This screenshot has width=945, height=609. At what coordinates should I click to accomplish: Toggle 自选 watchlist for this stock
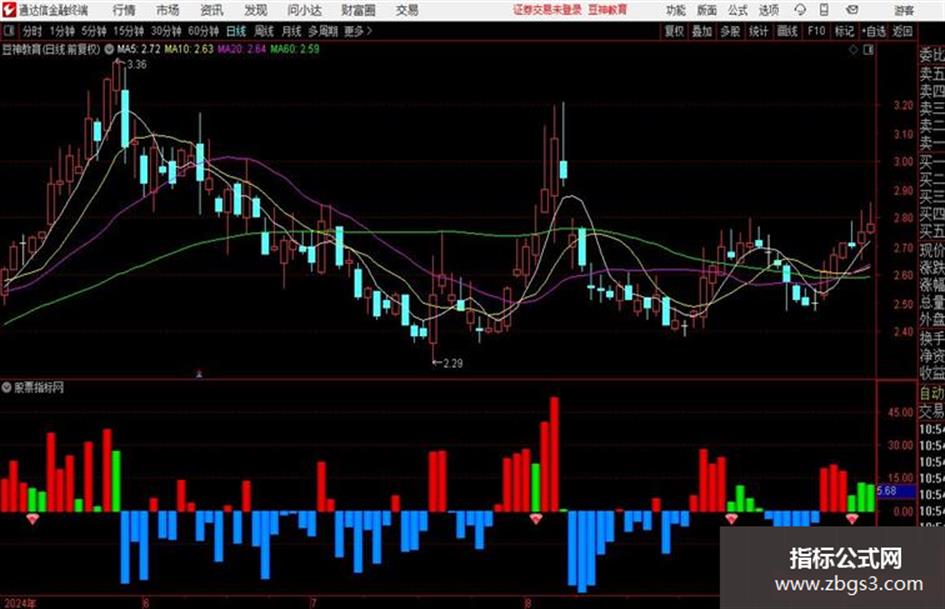[873, 31]
